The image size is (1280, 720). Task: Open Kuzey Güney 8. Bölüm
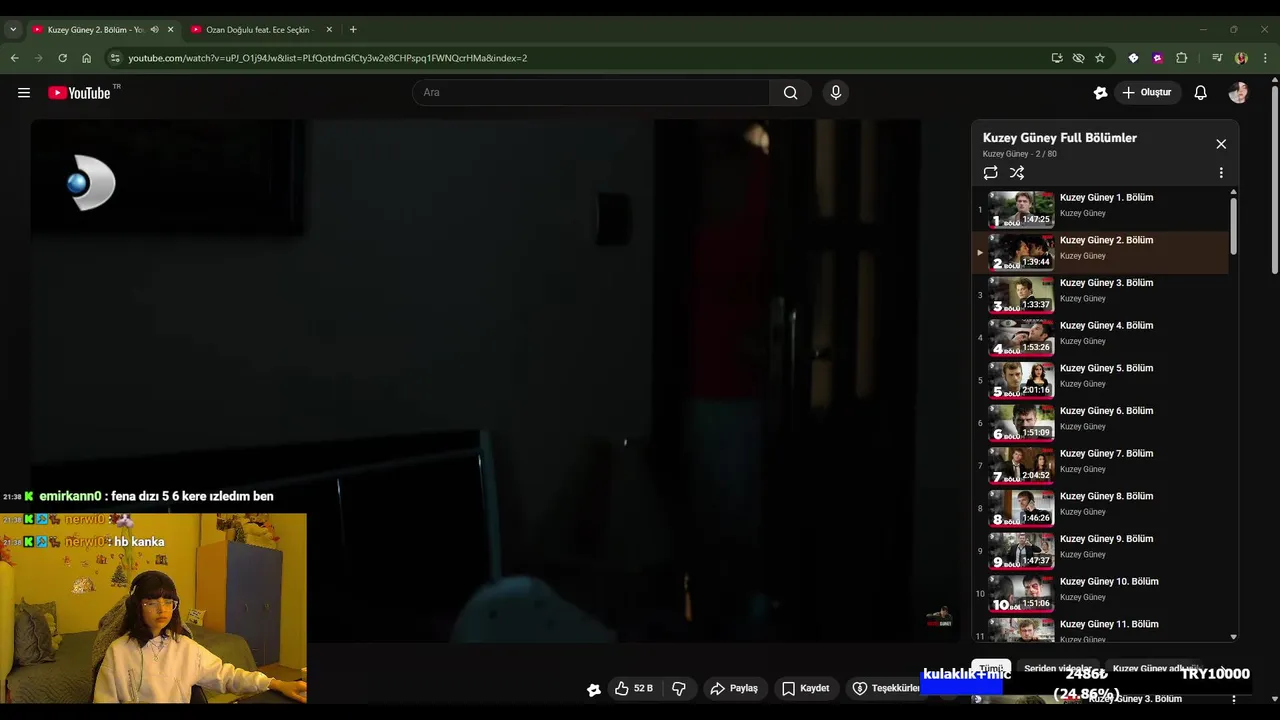(x=1100, y=508)
